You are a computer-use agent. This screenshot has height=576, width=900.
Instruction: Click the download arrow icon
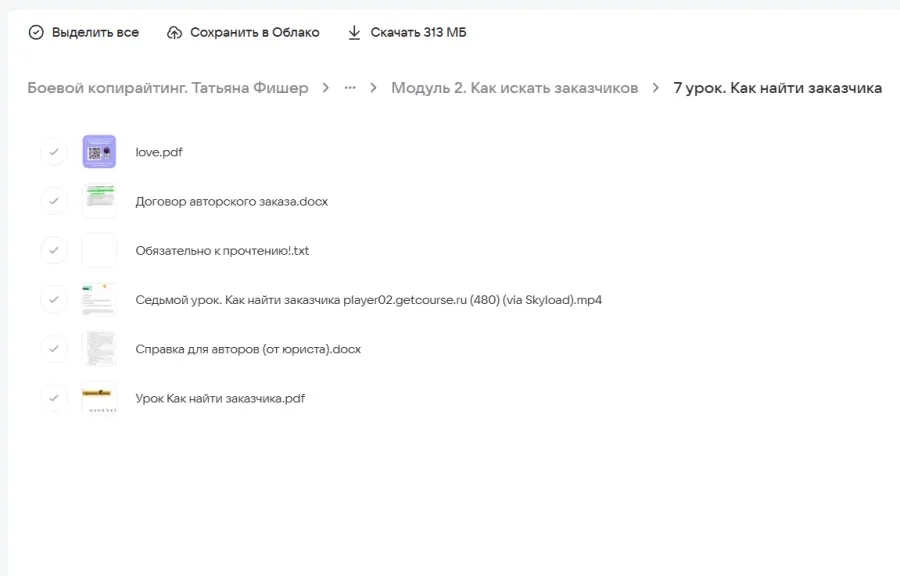click(354, 33)
